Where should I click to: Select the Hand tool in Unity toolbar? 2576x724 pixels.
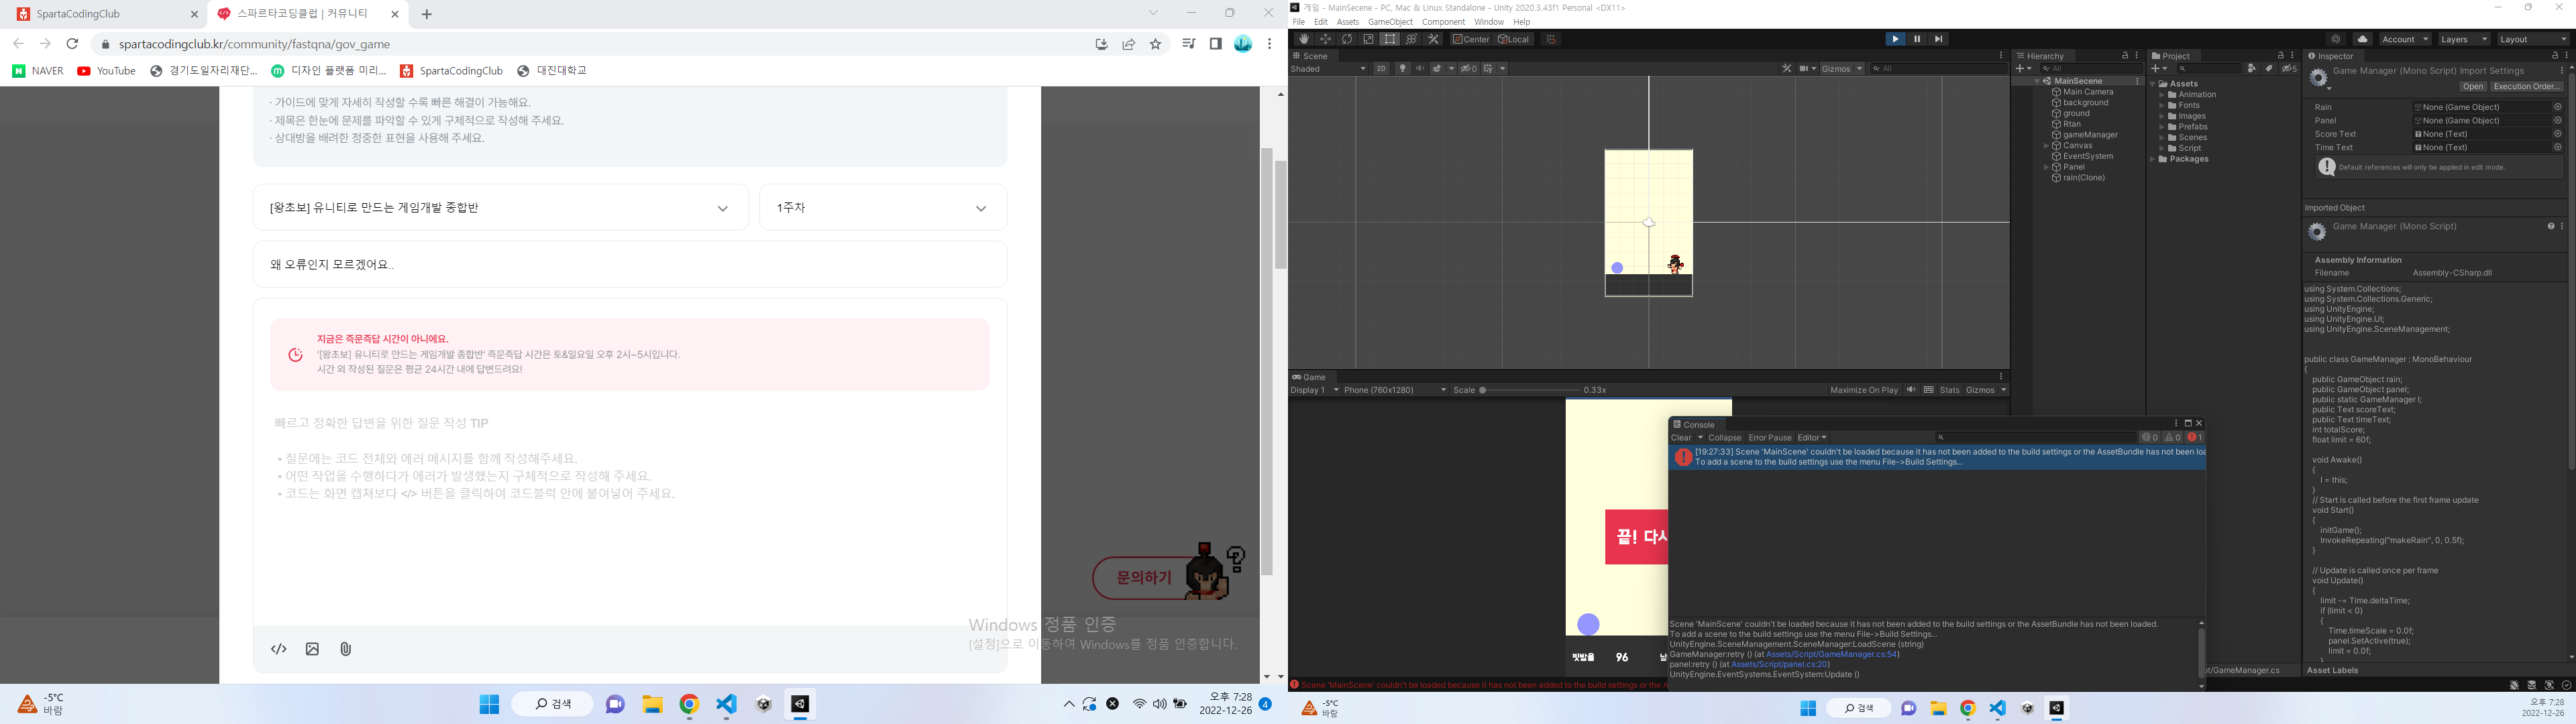(x=1304, y=39)
